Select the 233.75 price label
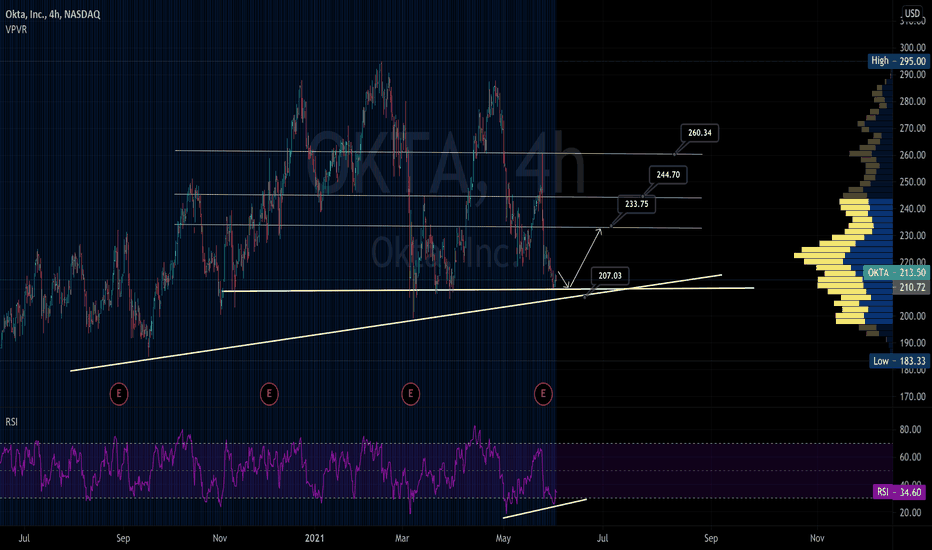The image size is (932, 550). [637, 204]
